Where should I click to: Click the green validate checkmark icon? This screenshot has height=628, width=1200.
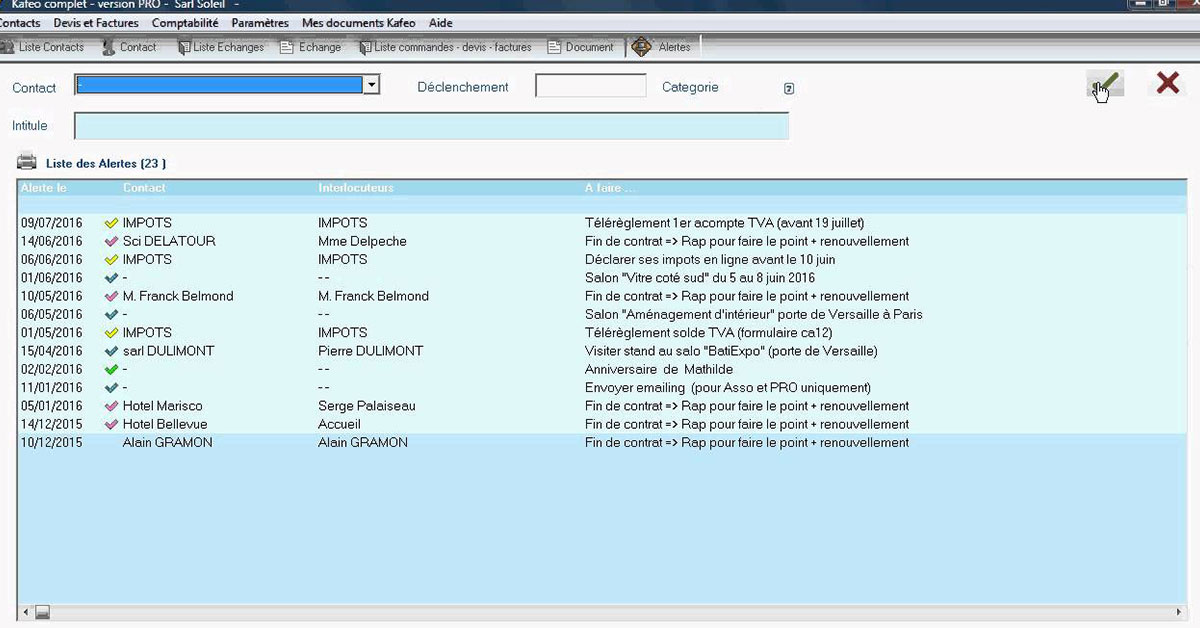pos(1105,84)
